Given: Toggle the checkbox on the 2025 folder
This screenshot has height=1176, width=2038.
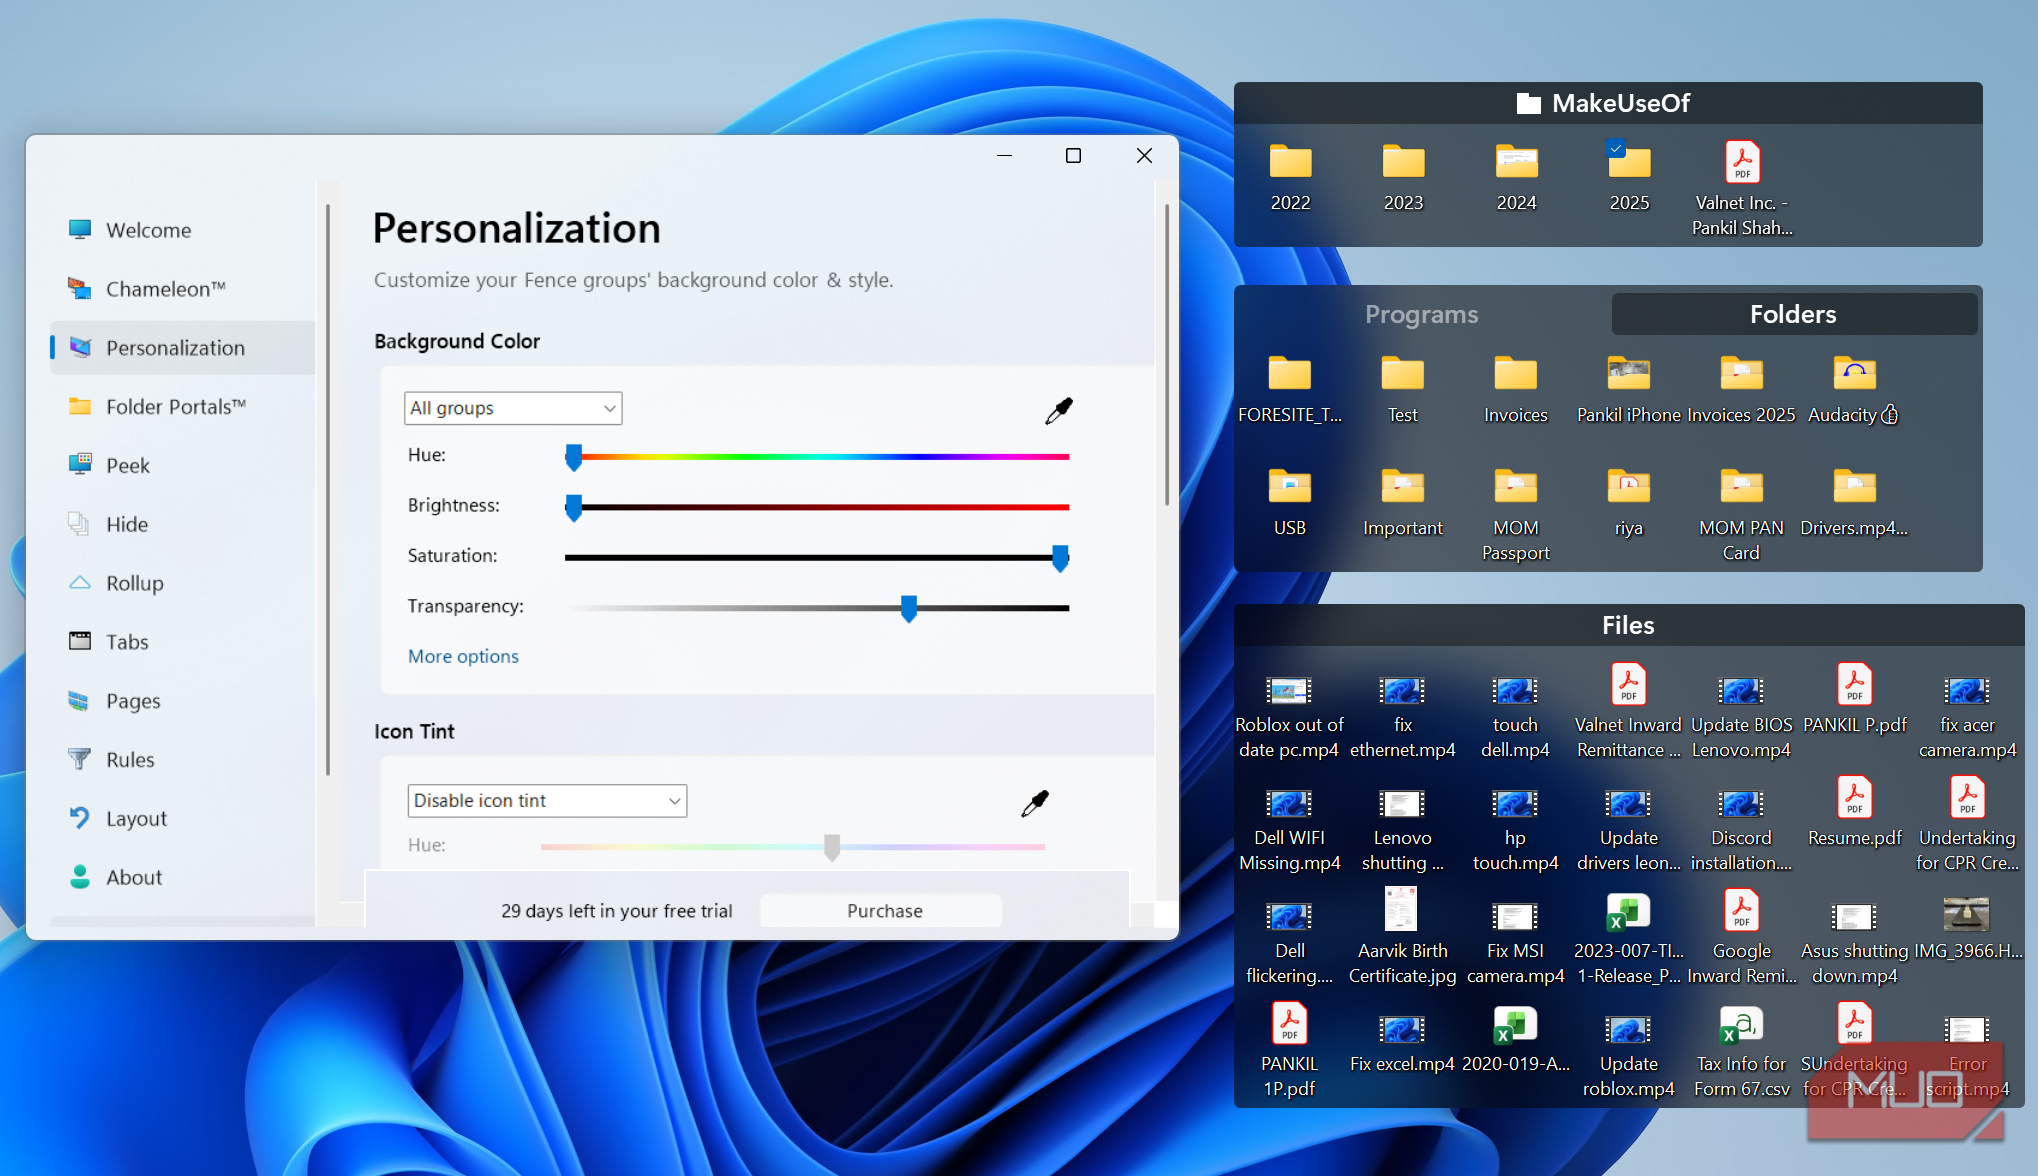Looking at the screenshot, I should (x=1616, y=149).
